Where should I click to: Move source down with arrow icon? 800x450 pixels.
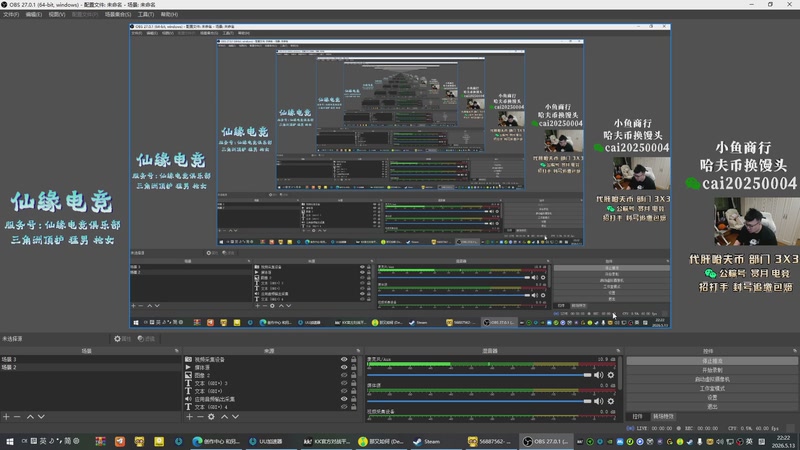pyautogui.click(x=235, y=416)
